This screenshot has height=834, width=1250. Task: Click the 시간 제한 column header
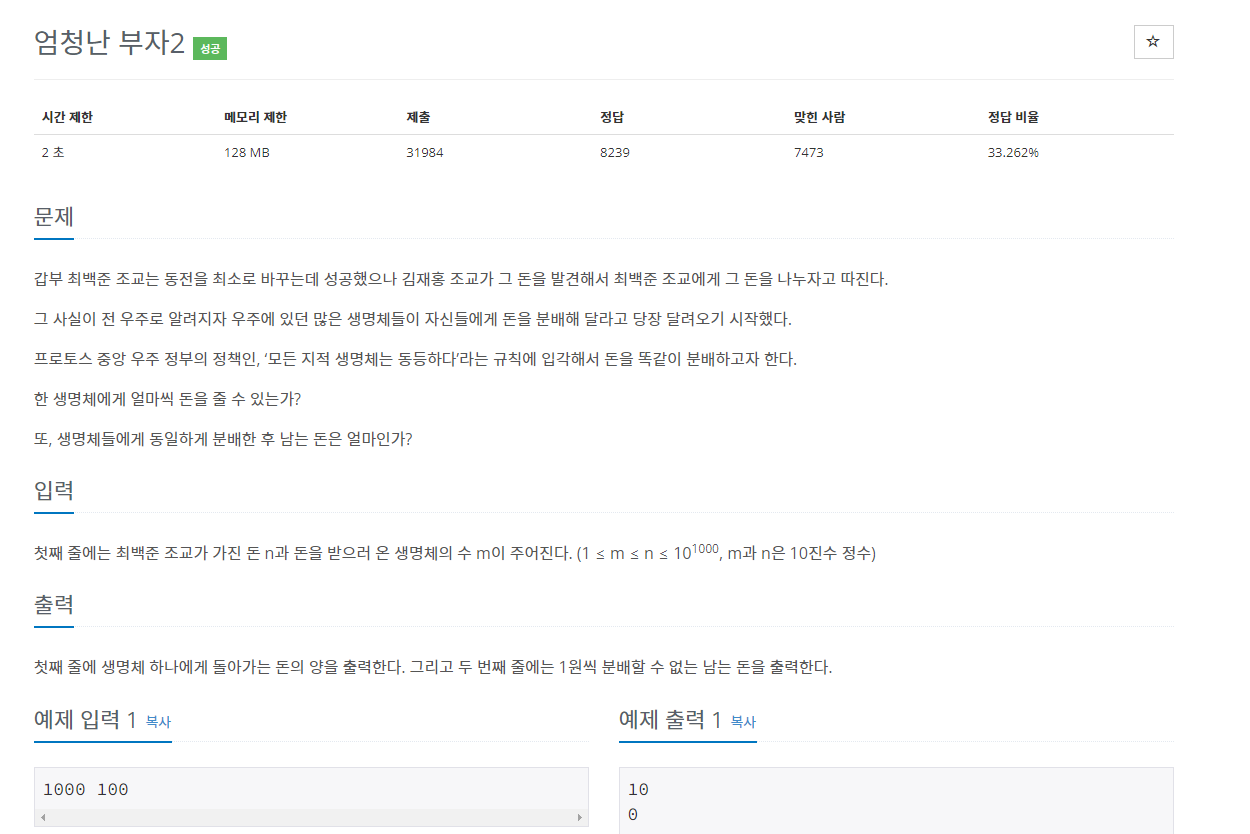[67, 117]
